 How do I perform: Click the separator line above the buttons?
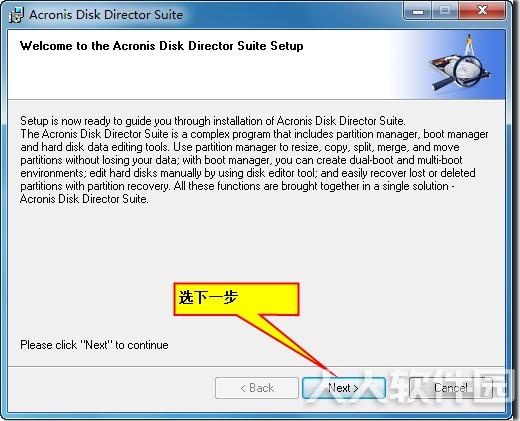[256, 367]
